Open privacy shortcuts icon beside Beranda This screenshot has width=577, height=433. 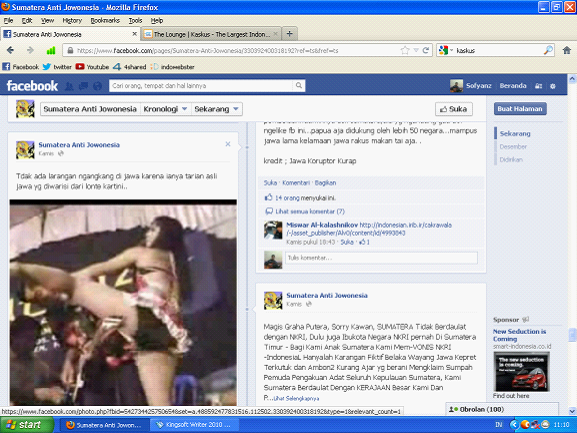coord(538,86)
